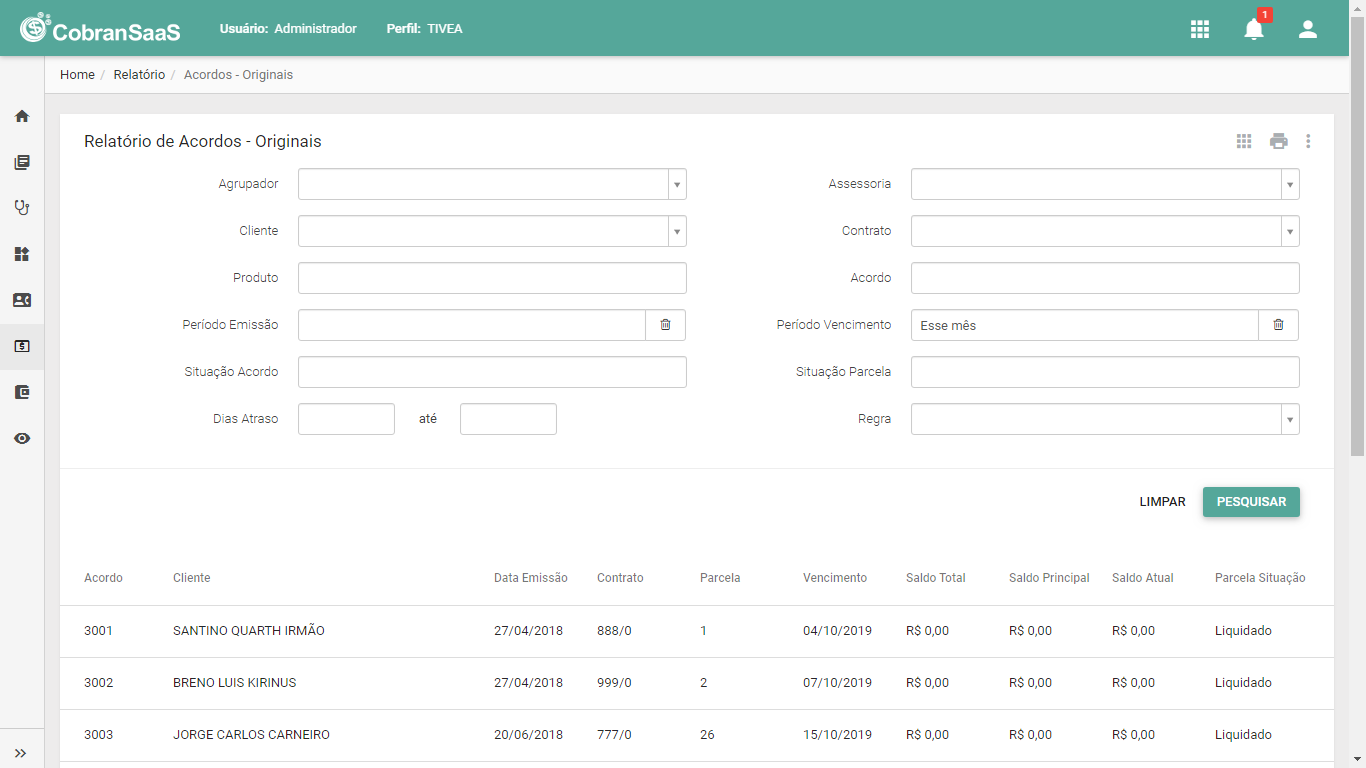Viewport: 1366px width, 768px height.
Task: Open the notifications bell
Action: [1254, 29]
